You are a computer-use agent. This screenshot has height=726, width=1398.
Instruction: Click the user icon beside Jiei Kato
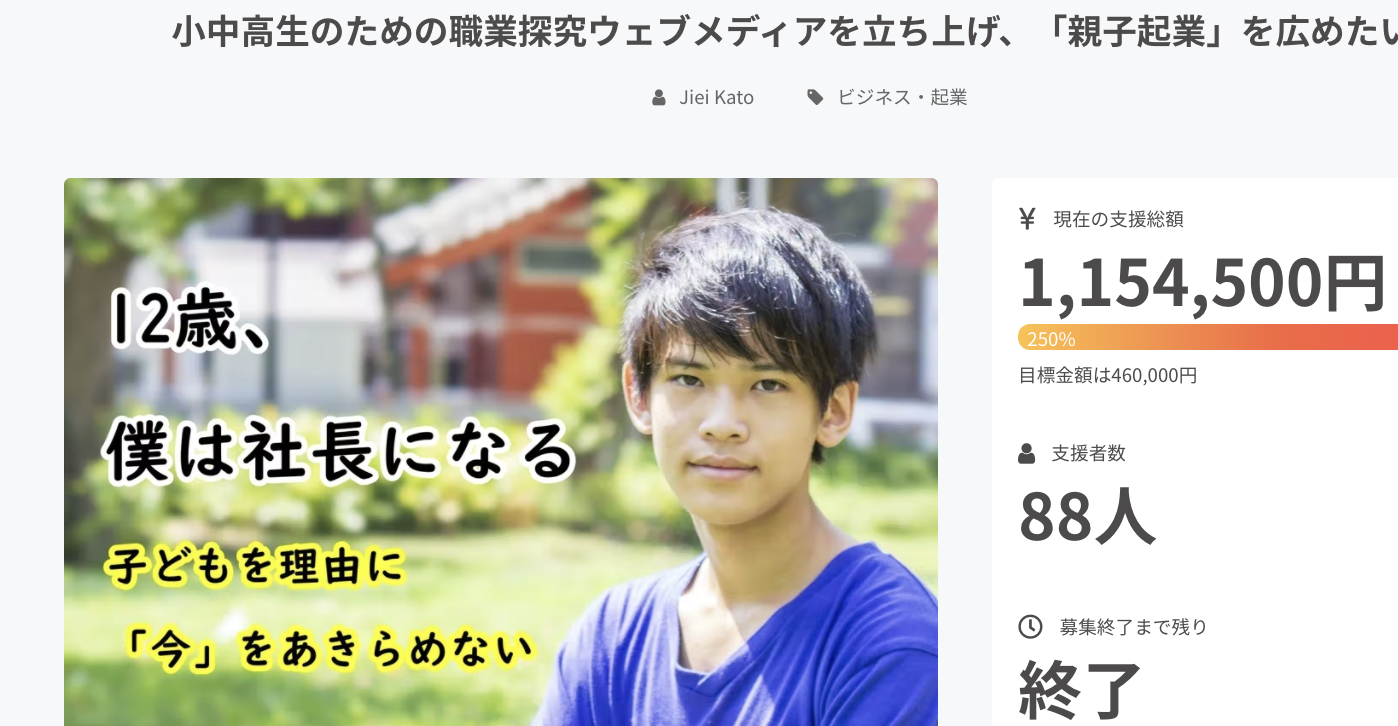tap(658, 98)
